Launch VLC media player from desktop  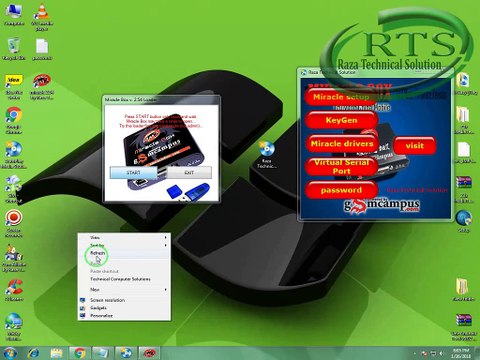click(42, 17)
